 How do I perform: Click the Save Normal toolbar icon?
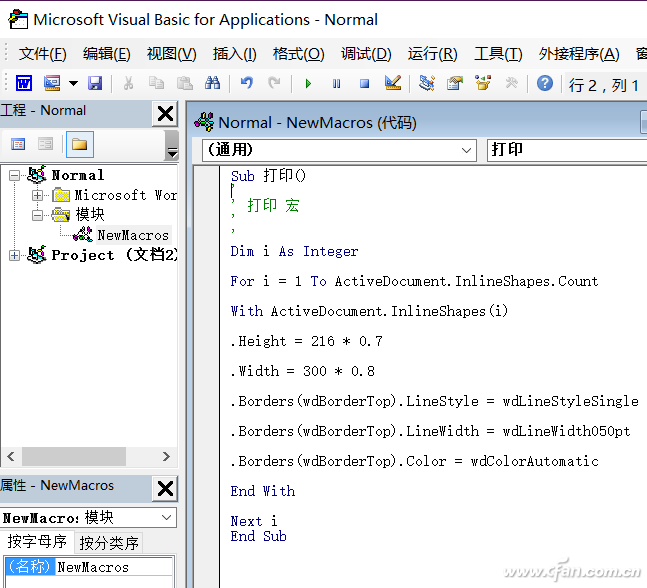[95, 84]
